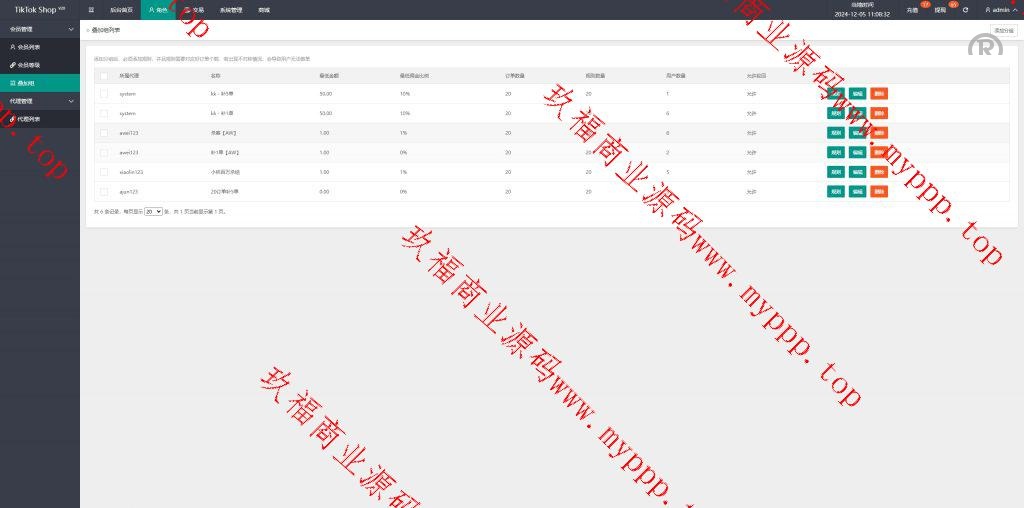Open the 系统管理 top menu
The width and height of the screenshot is (1024, 508).
231,9
